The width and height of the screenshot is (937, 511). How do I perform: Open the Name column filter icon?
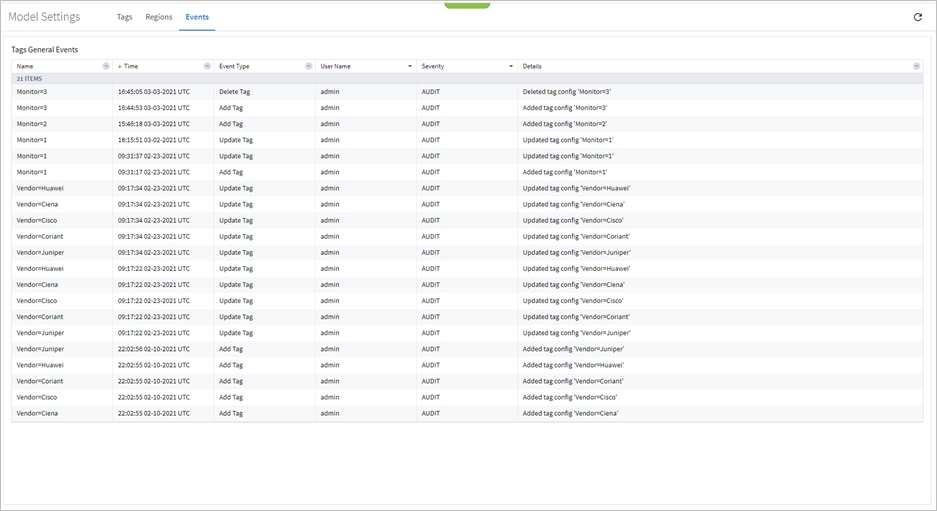pos(106,66)
